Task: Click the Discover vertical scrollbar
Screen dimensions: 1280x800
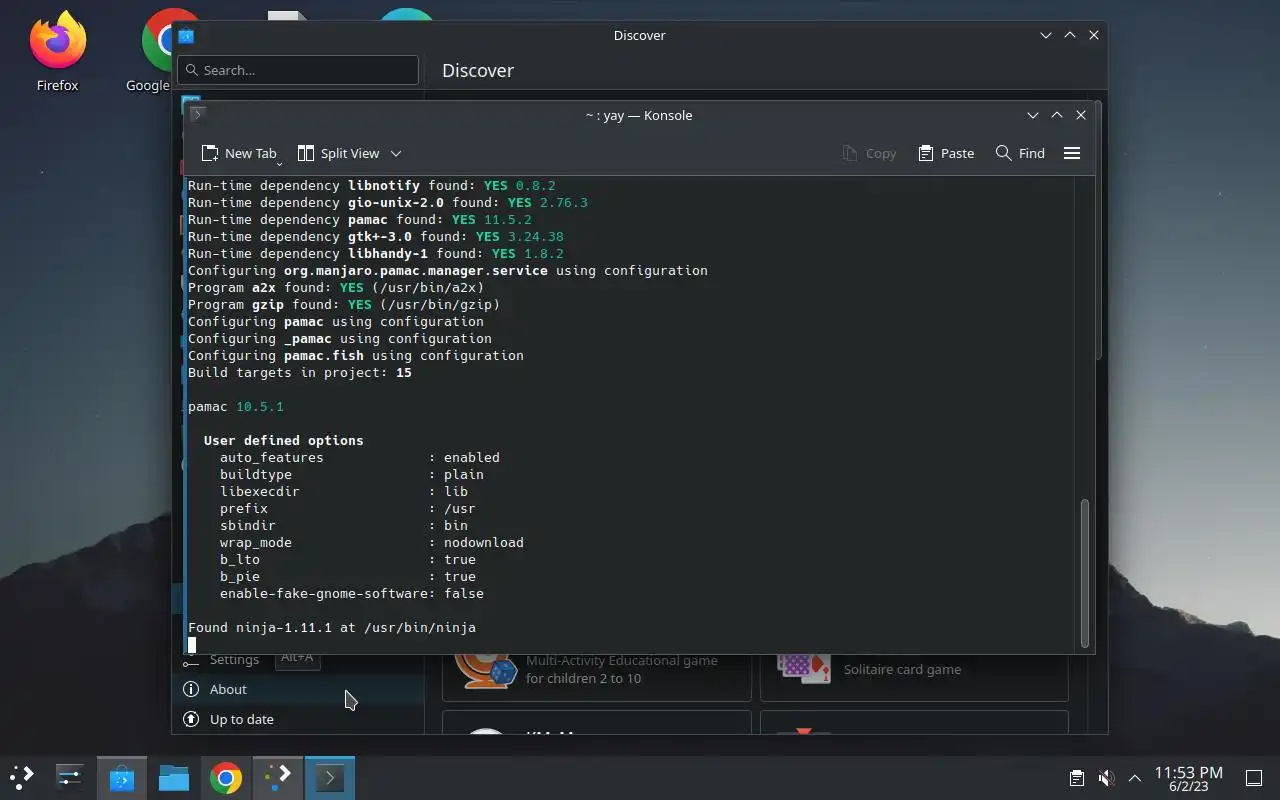Action: pyautogui.click(x=1098, y=230)
